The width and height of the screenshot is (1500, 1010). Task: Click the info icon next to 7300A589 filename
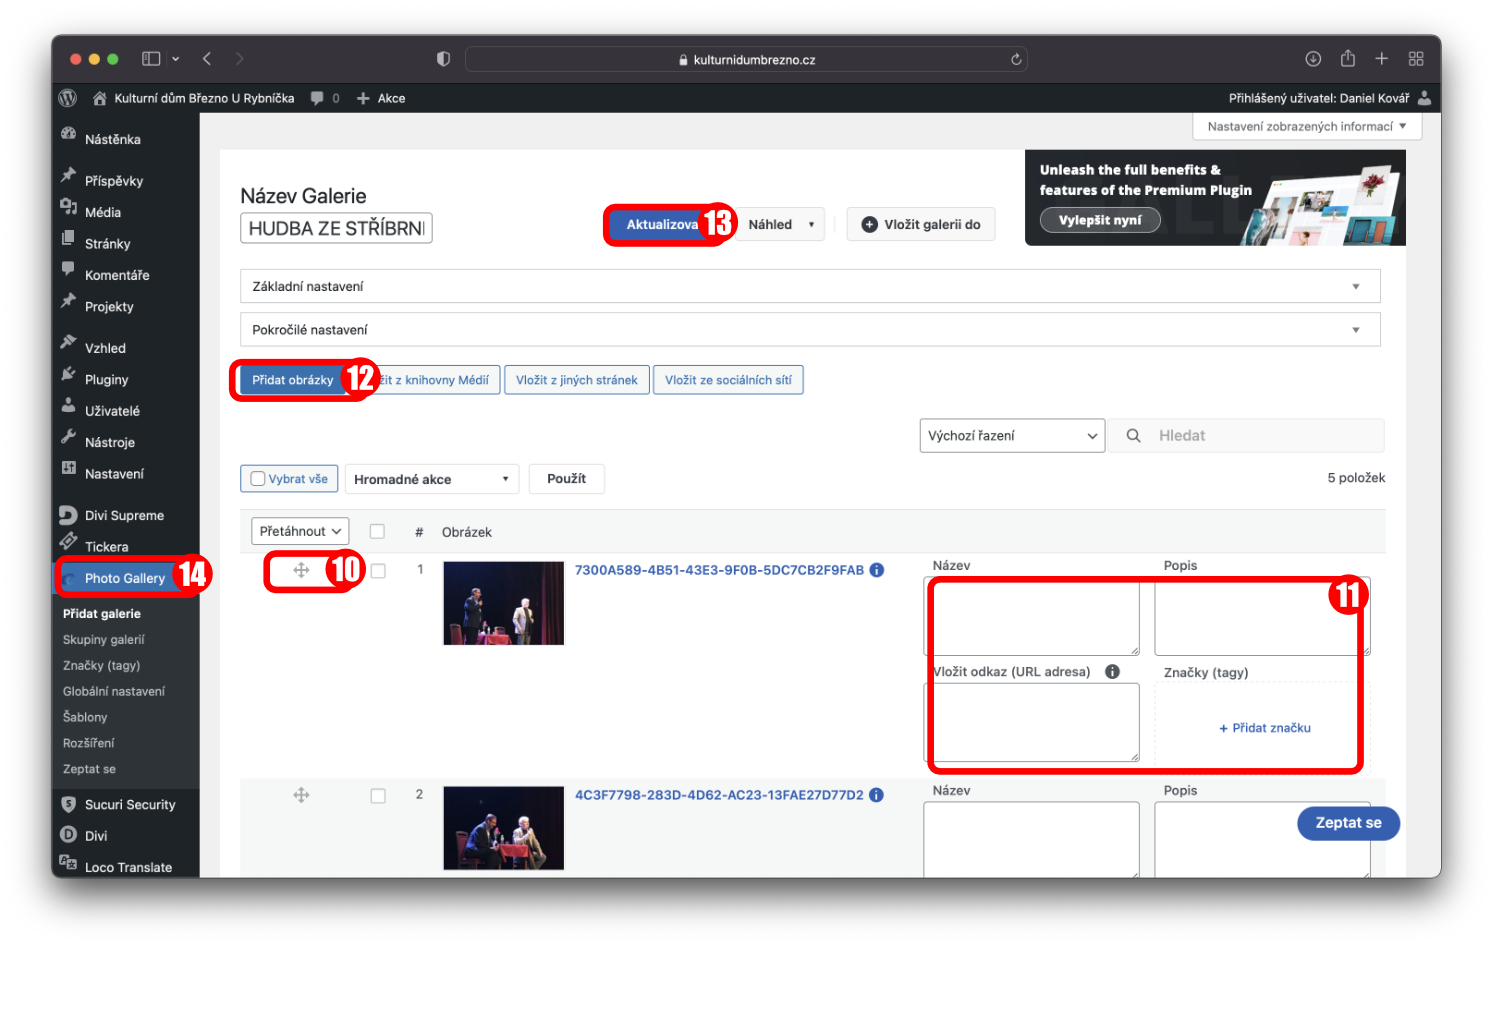click(x=877, y=570)
